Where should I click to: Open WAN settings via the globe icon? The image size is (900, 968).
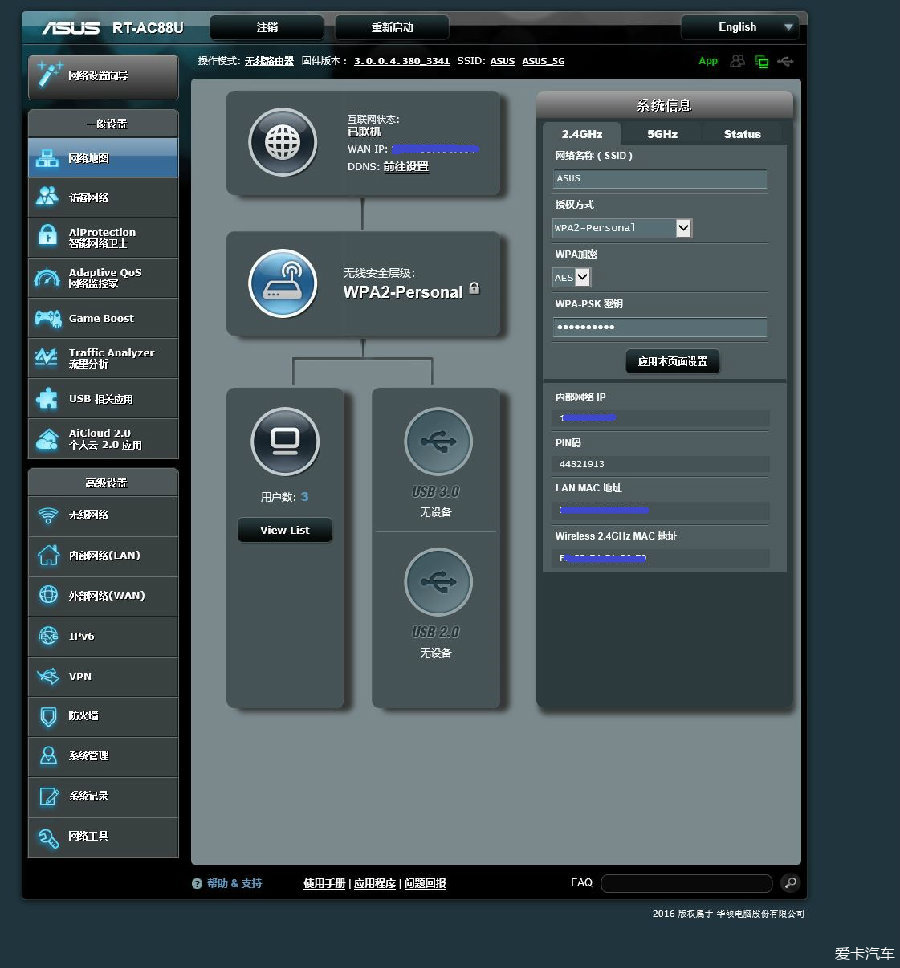pos(48,595)
